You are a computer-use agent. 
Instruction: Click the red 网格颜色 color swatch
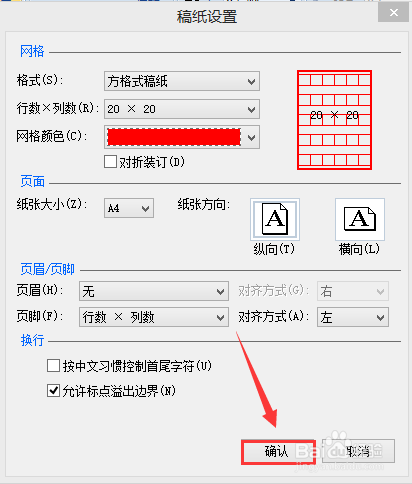pos(174,137)
